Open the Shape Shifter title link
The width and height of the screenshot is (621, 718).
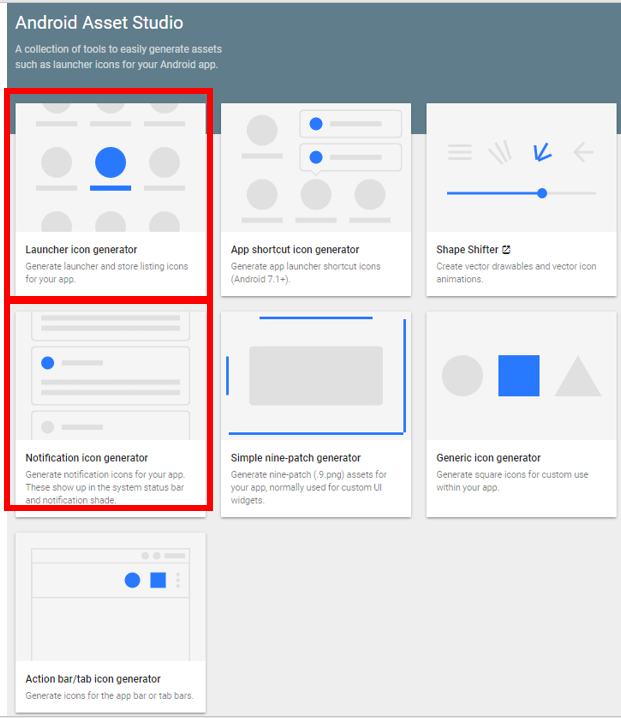[467, 250]
